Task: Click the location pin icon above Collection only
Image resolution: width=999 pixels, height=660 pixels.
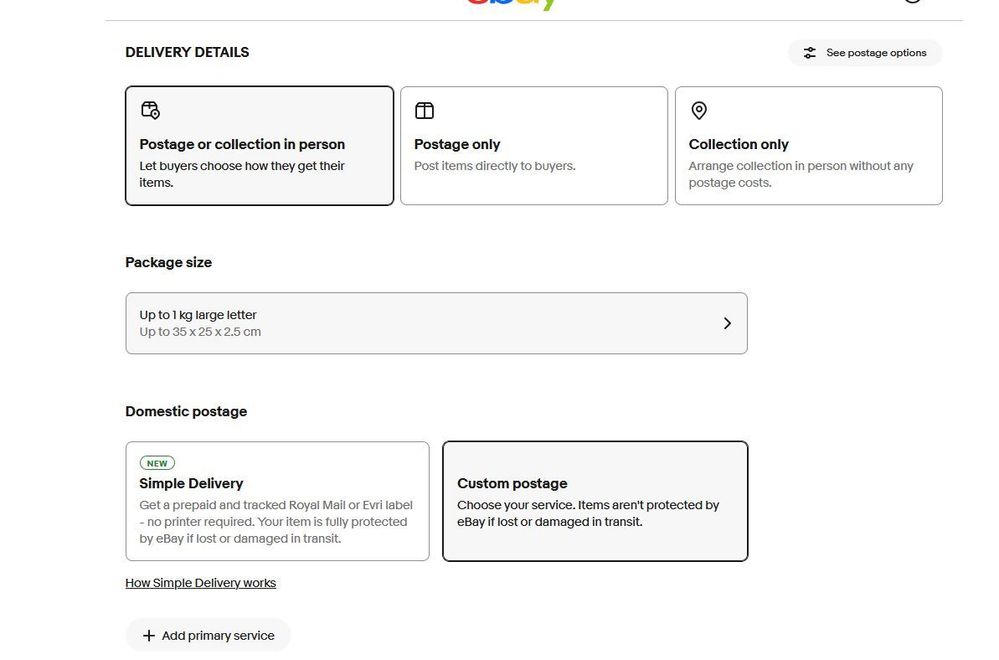Action: pyautogui.click(x=699, y=110)
